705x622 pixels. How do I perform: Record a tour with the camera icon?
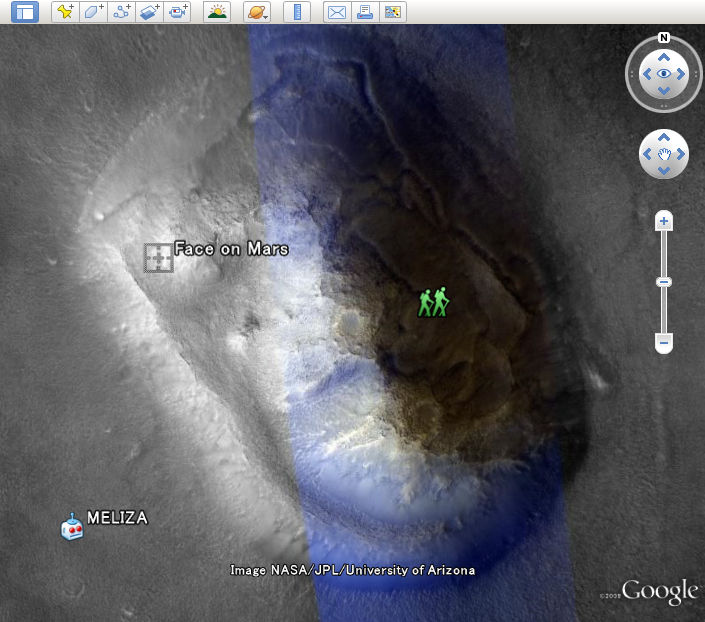click(177, 12)
